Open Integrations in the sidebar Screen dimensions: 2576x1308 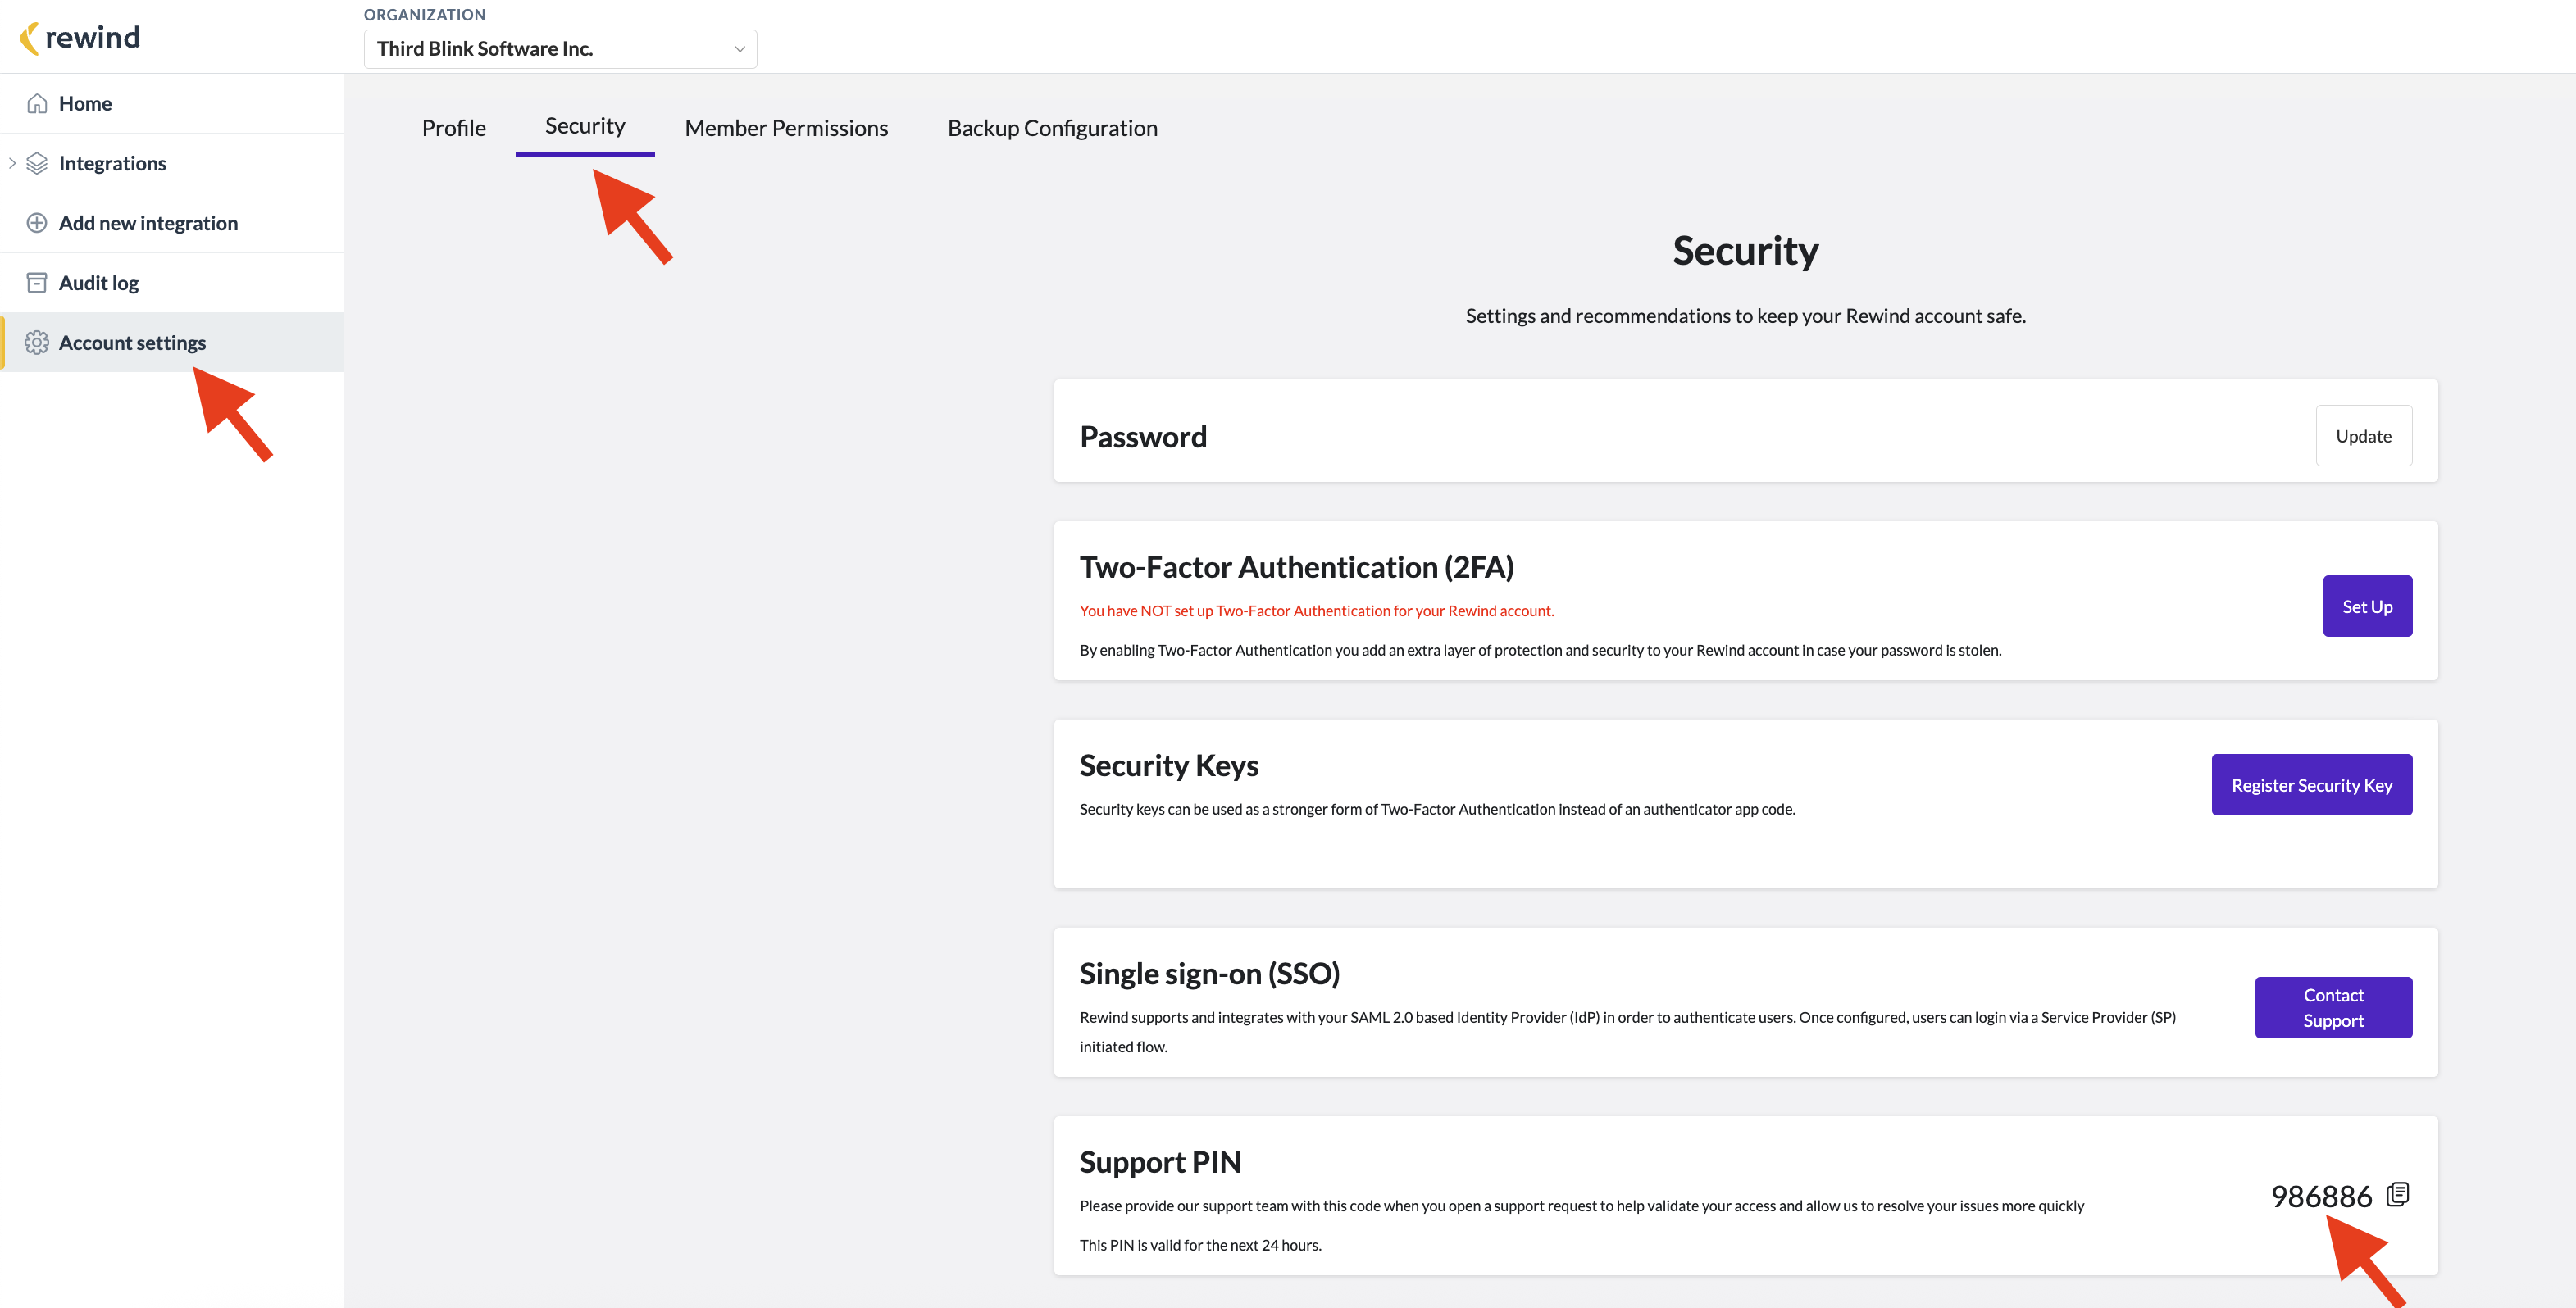pyautogui.click(x=172, y=163)
